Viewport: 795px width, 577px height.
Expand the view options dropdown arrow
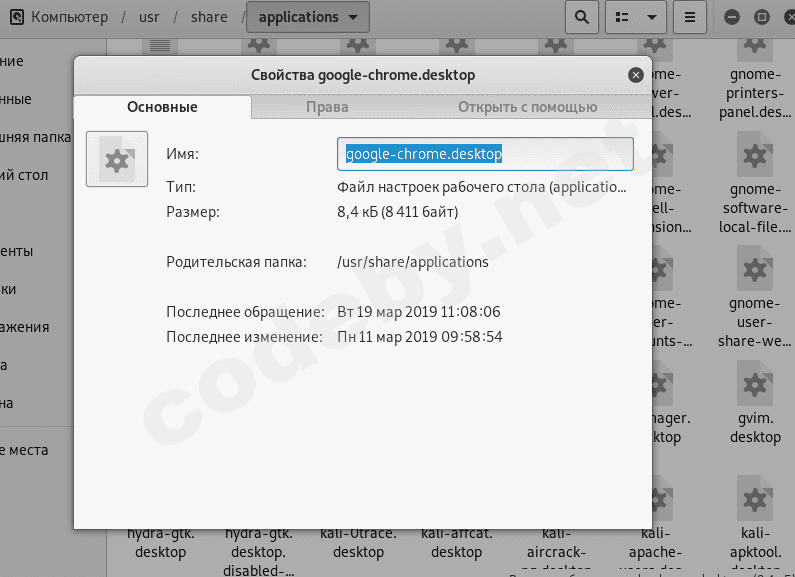pos(652,17)
